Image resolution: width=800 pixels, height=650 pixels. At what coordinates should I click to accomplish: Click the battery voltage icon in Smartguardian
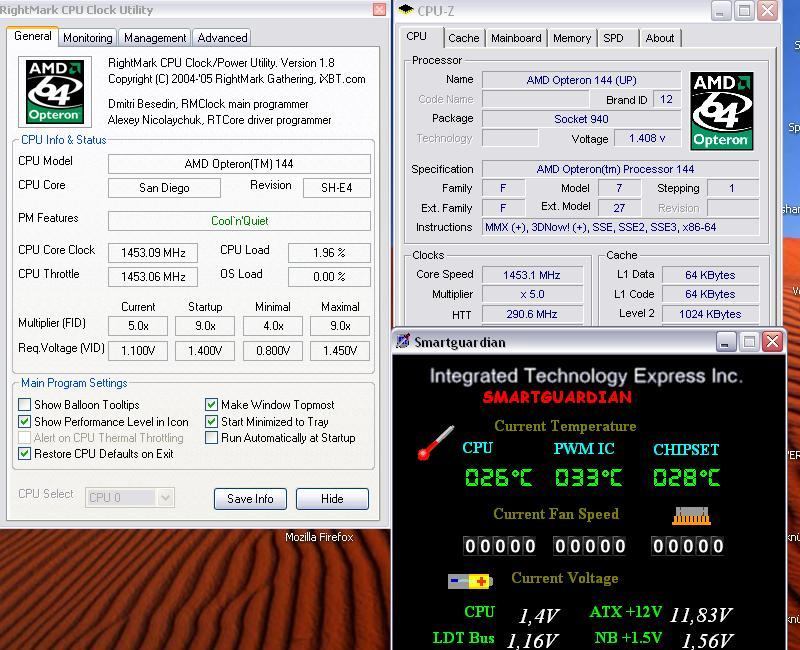(x=470, y=581)
